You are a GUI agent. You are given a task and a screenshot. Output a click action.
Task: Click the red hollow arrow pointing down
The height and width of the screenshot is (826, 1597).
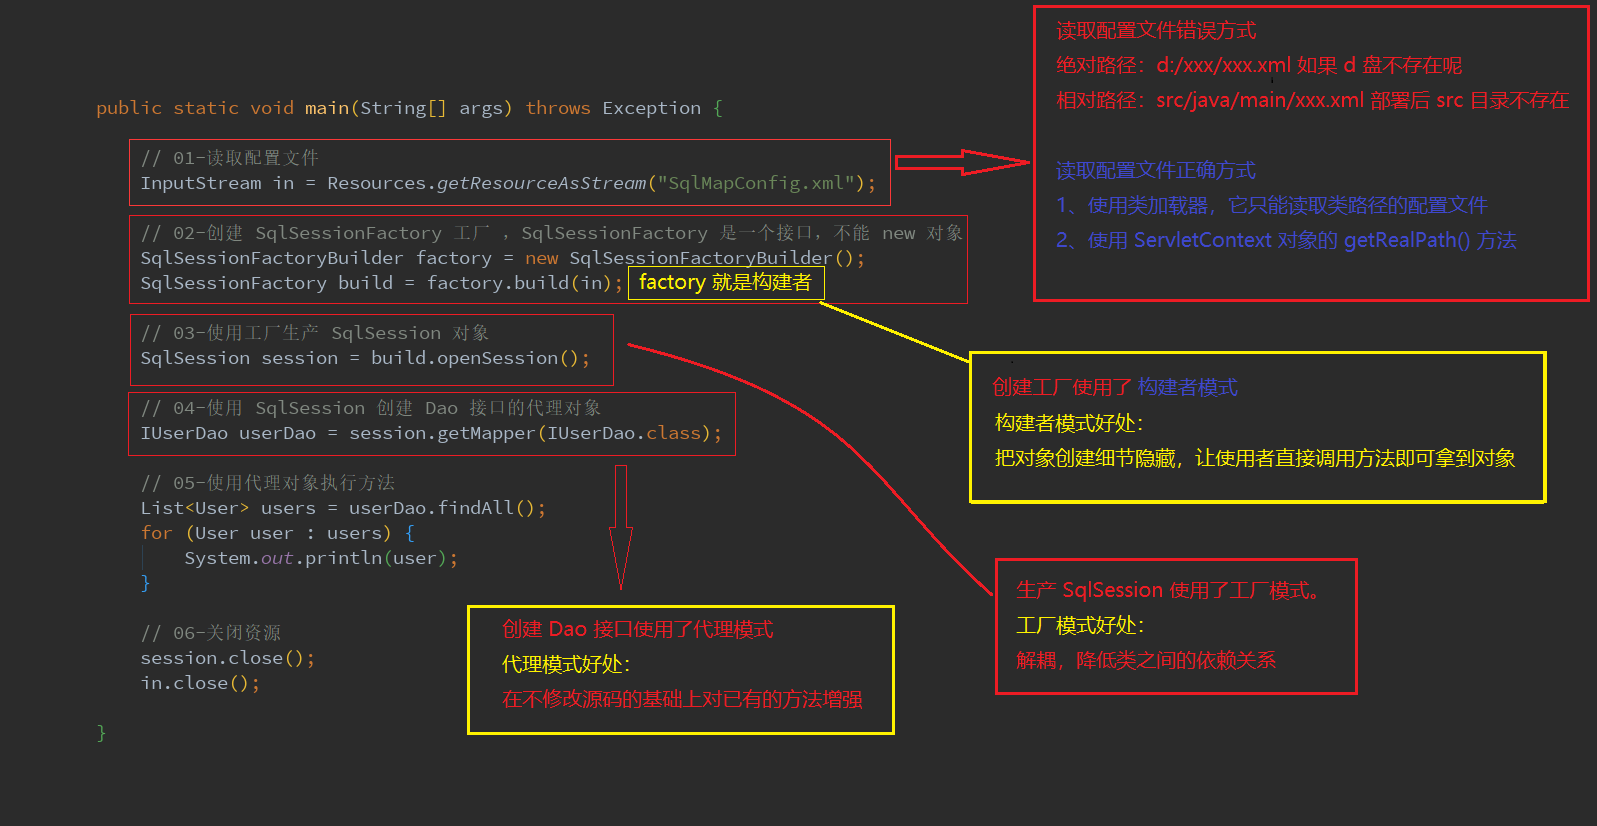tap(621, 527)
